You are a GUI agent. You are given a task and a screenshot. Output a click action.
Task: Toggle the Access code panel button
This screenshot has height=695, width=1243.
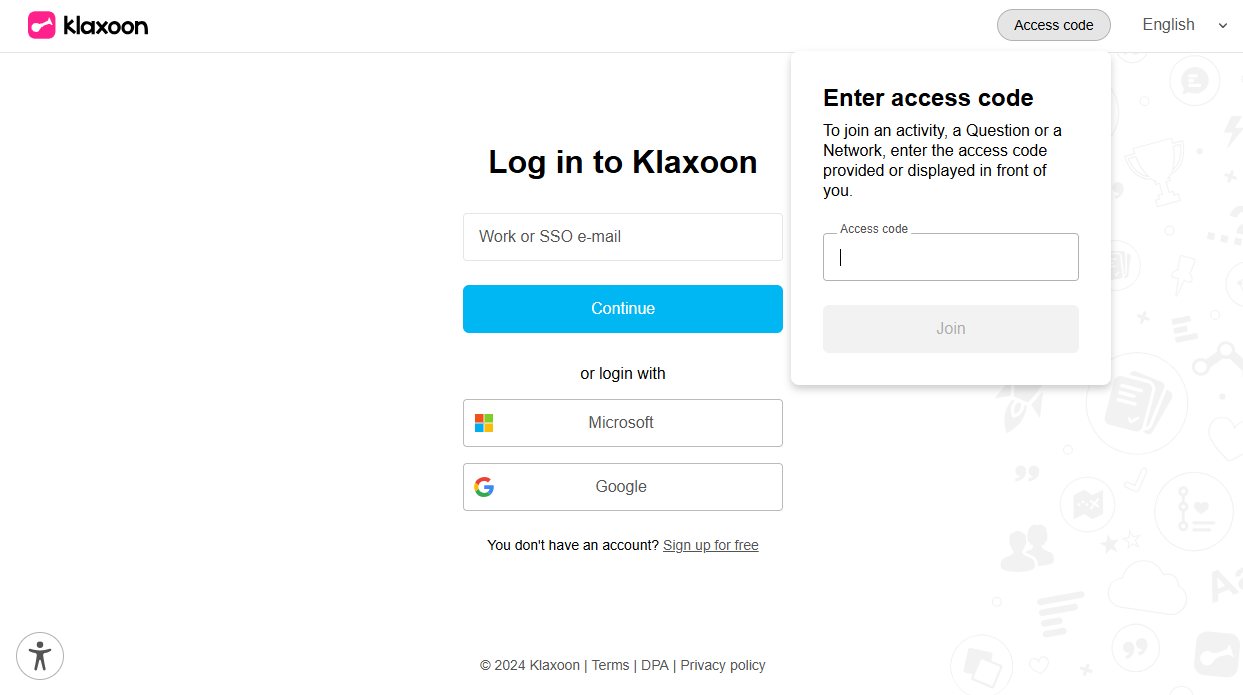(1053, 25)
